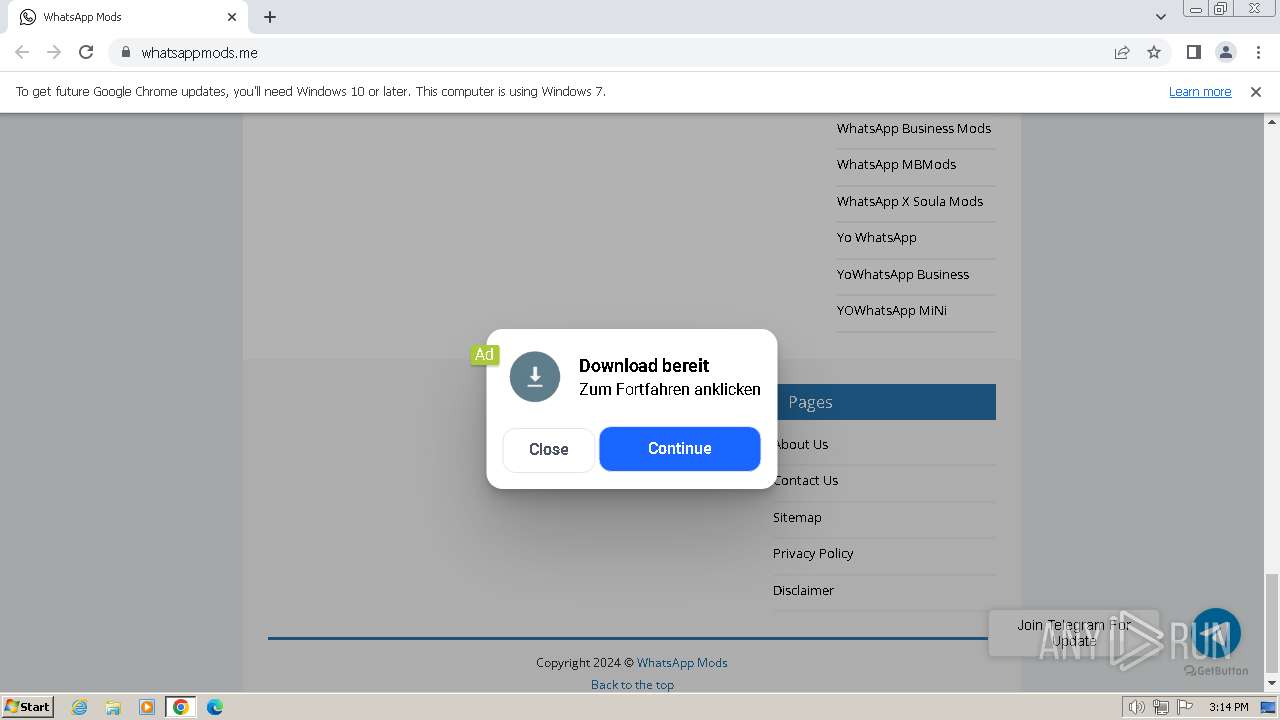Click Back to the top link
The height and width of the screenshot is (720, 1280).
632,684
